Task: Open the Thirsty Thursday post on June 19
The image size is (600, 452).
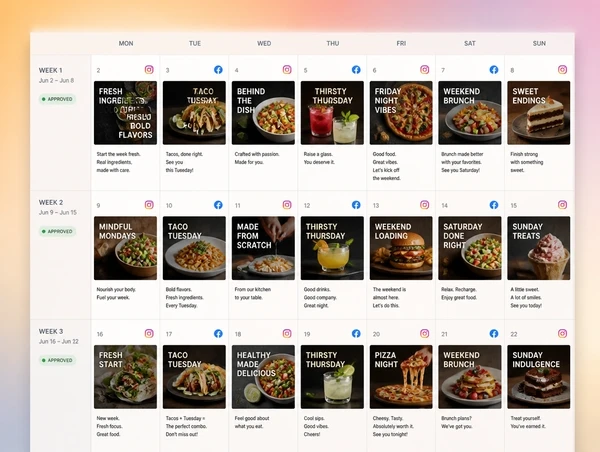Action: pos(332,377)
